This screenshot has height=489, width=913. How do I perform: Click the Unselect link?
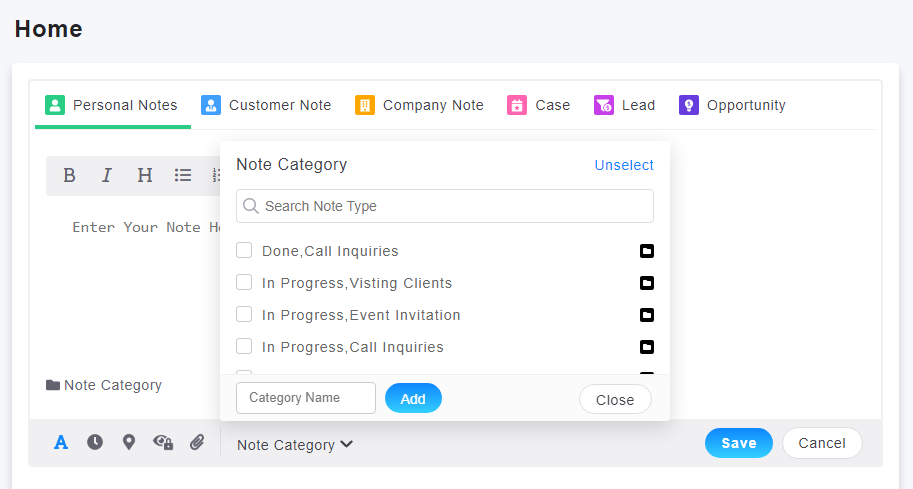pos(624,165)
